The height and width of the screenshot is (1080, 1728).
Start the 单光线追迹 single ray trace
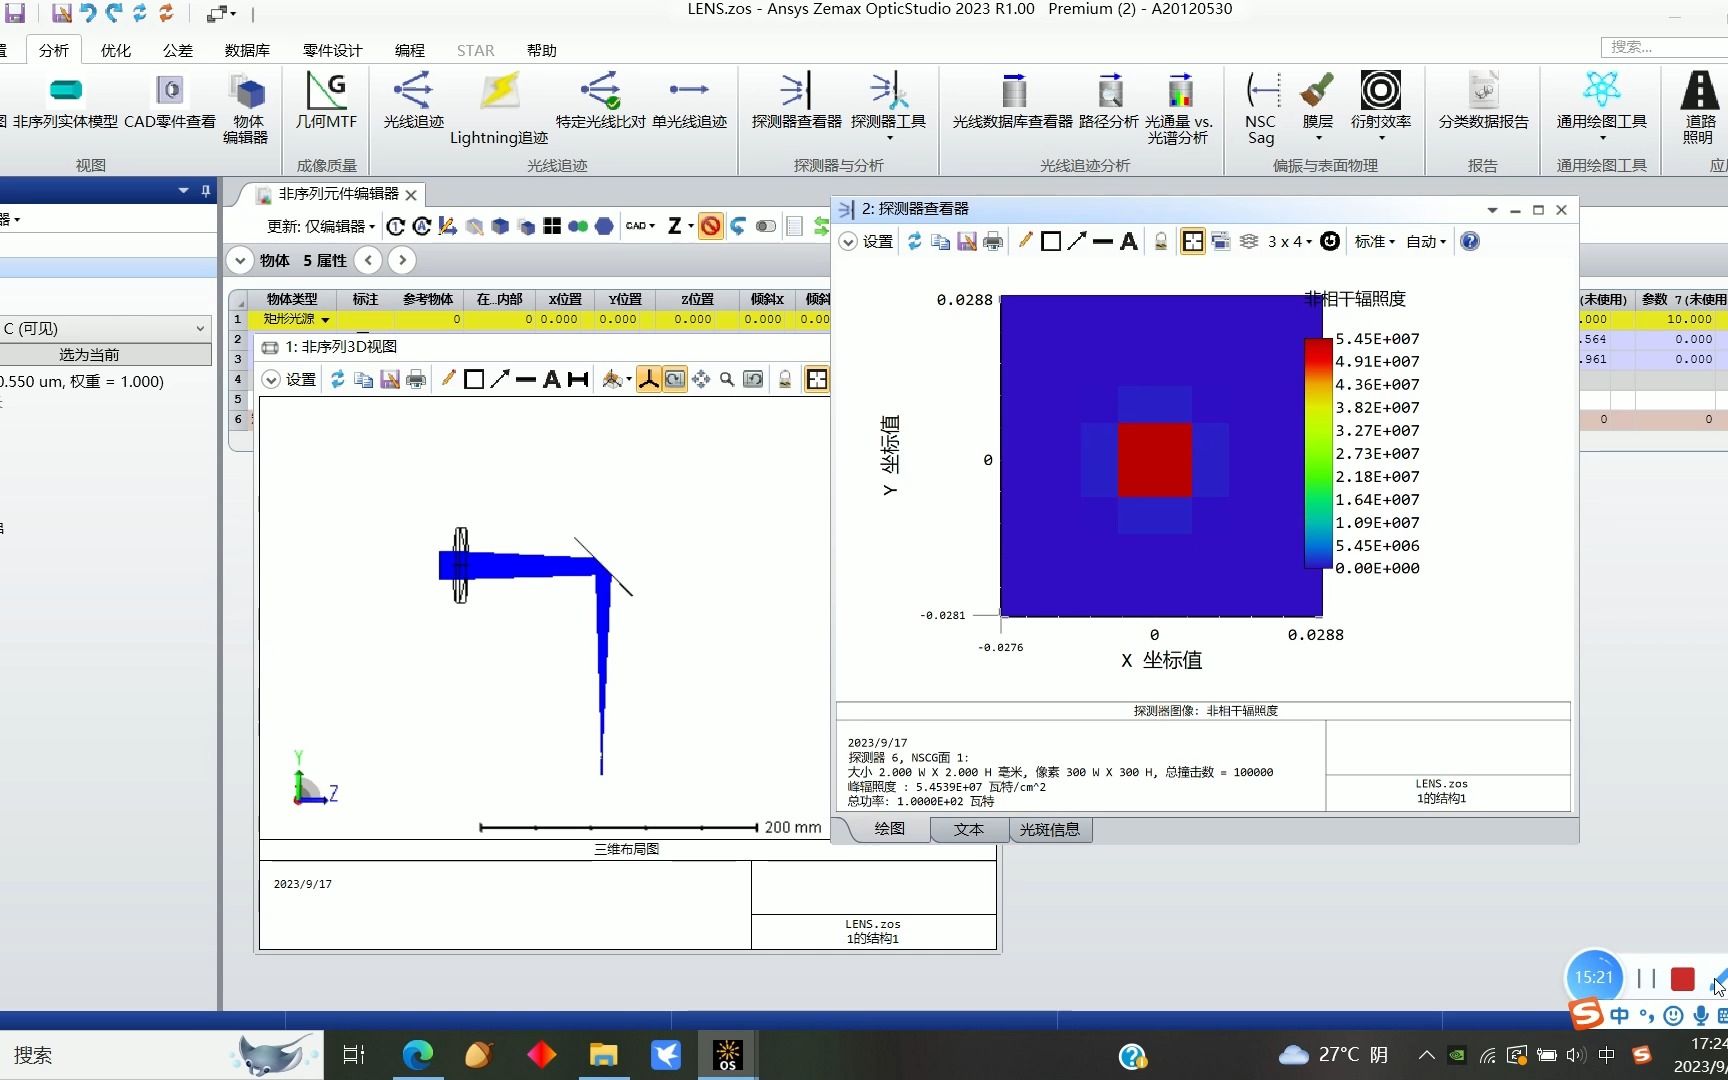(689, 101)
